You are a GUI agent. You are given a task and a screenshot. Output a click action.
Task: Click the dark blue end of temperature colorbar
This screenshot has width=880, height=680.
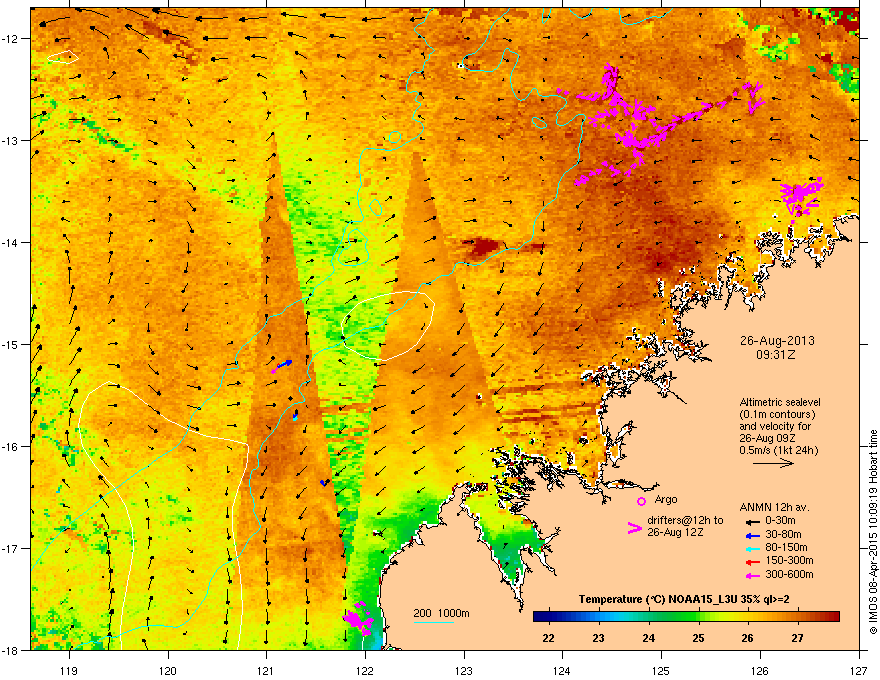(x=540, y=617)
